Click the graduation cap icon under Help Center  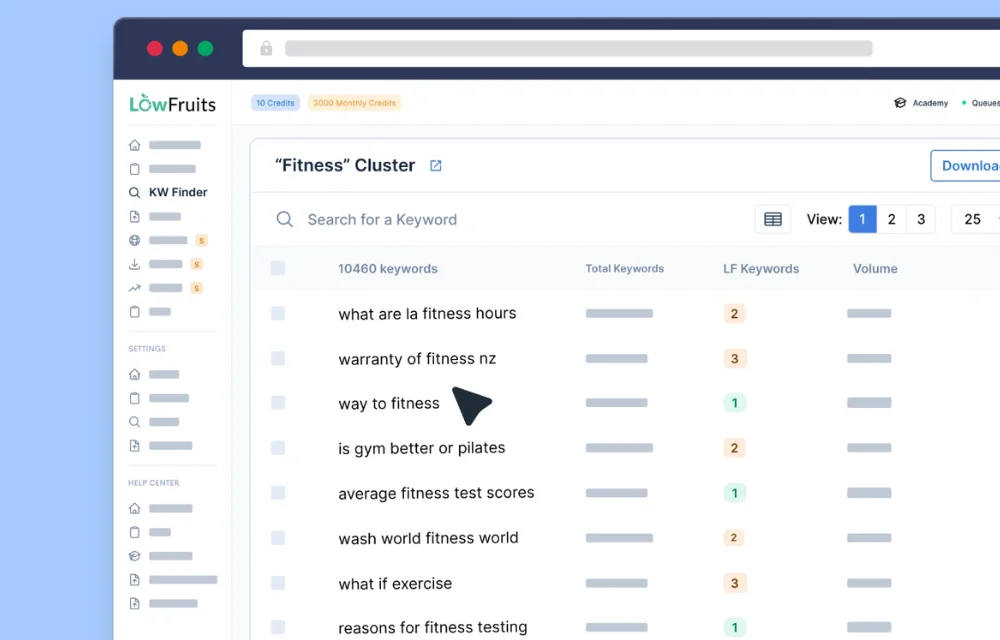134,556
